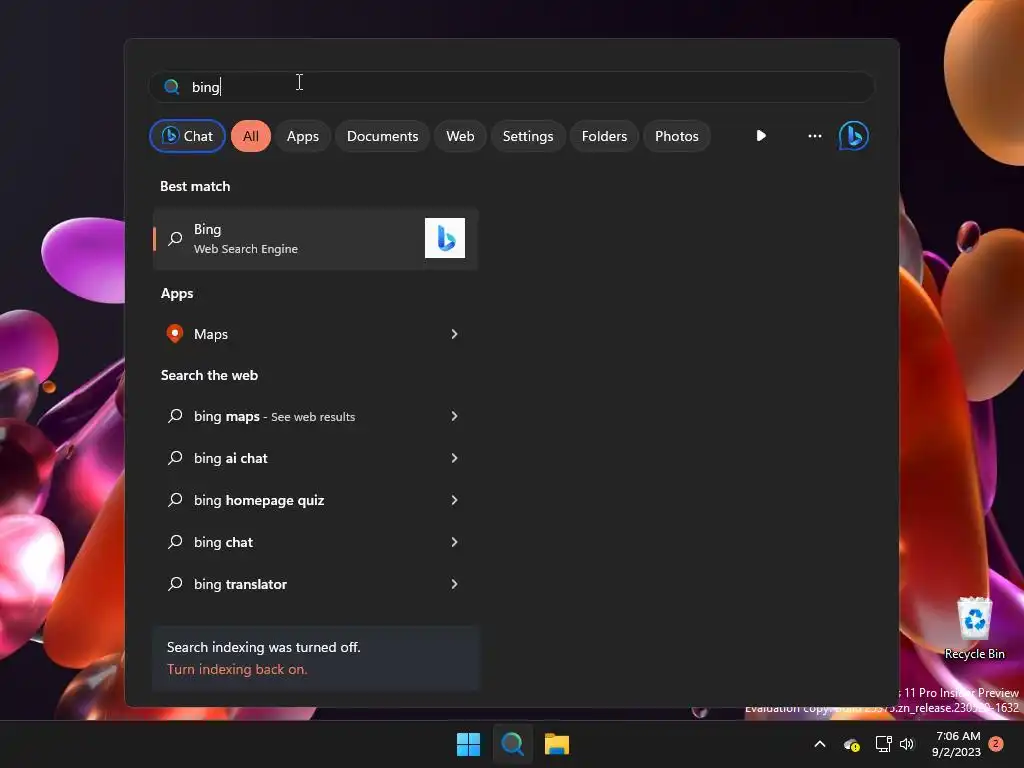Open the three-dot options menu
Viewport: 1024px width, 768px height.
pos(814,136)
